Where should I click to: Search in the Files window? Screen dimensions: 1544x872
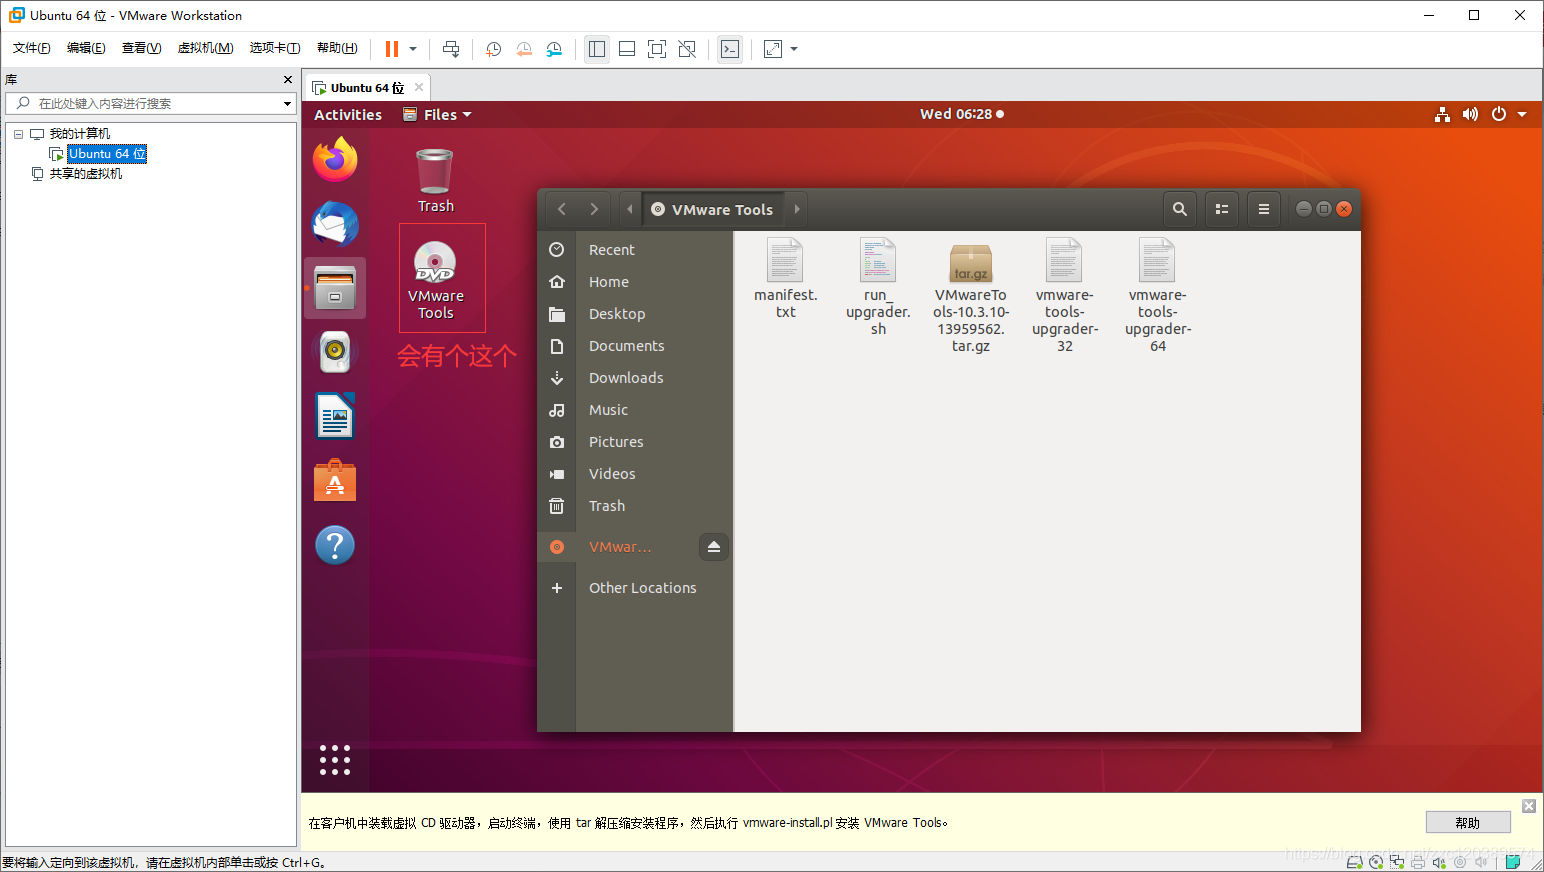click(x=1180, y=209)
